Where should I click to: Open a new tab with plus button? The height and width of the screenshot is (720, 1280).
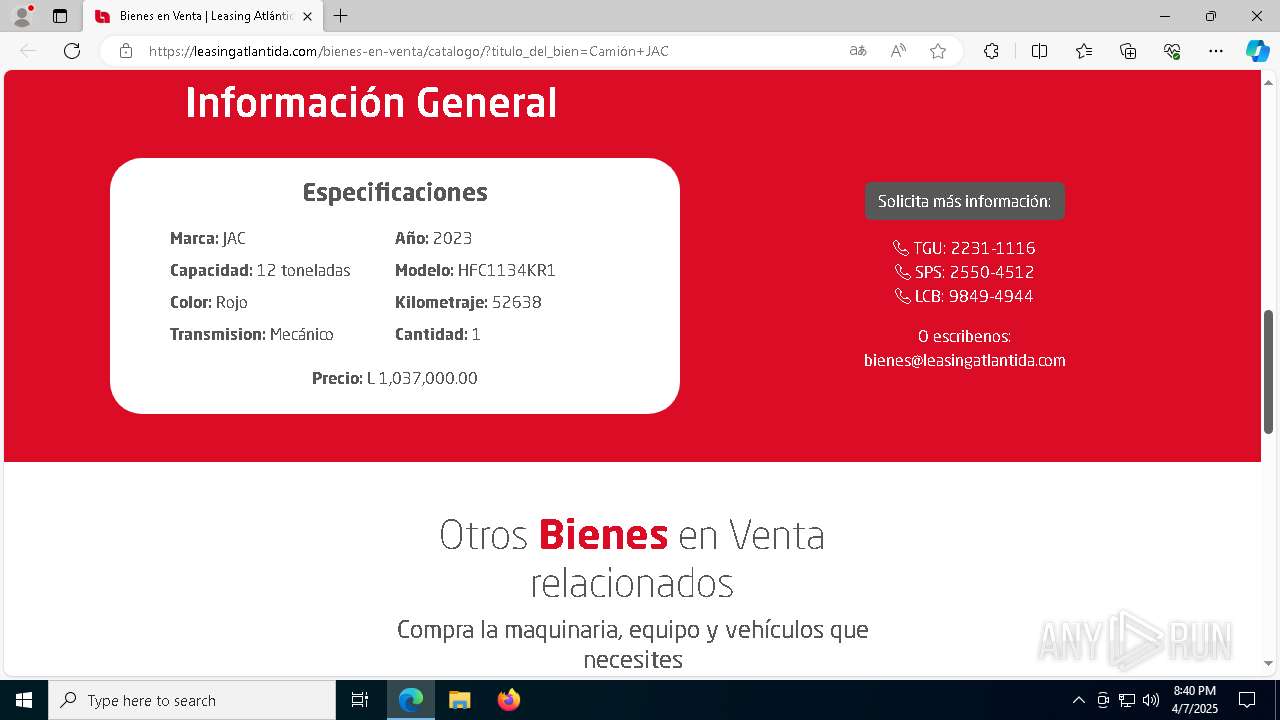coord(341,16)
